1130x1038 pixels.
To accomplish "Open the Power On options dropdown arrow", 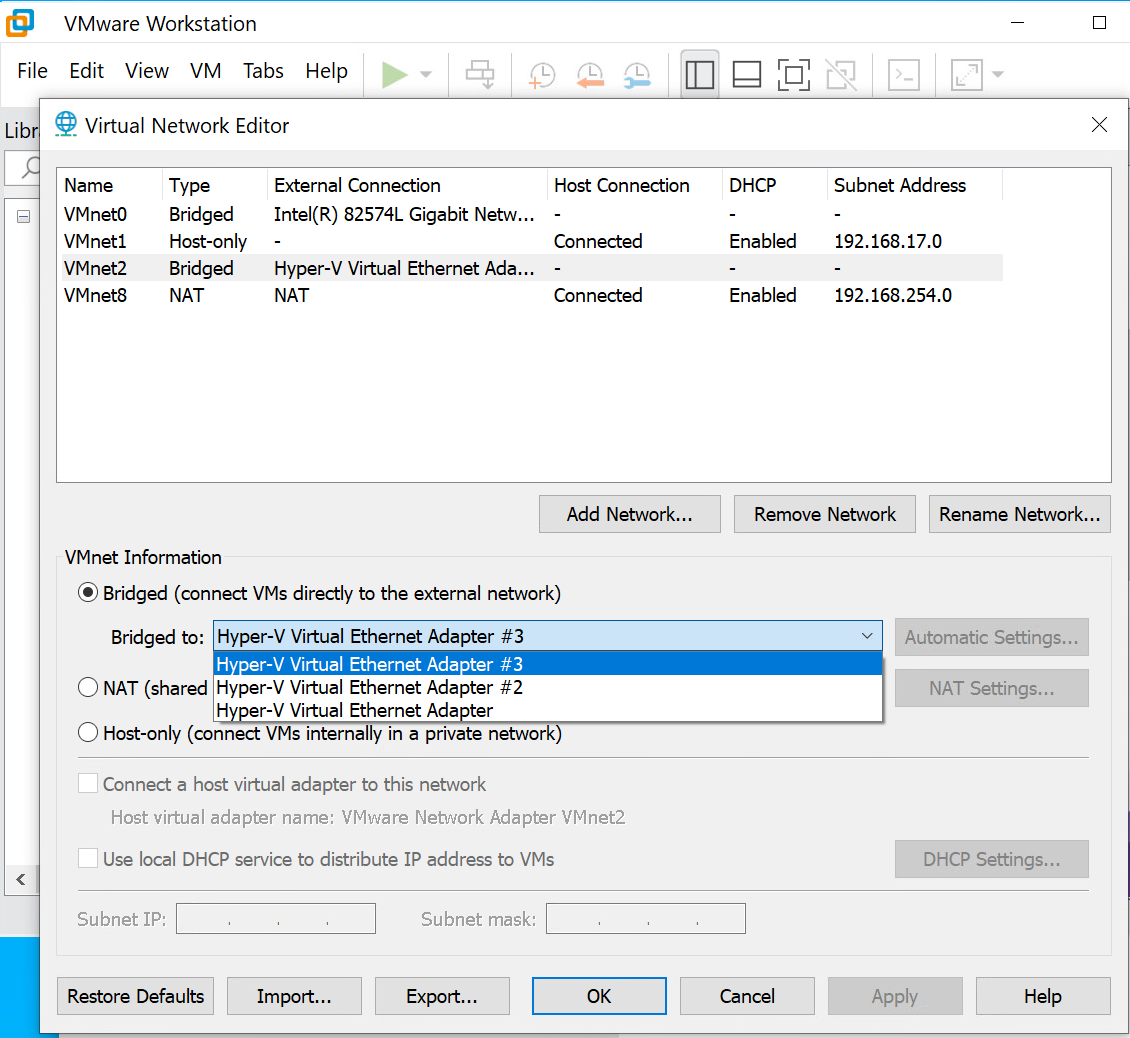I will (x=426, y=74).
